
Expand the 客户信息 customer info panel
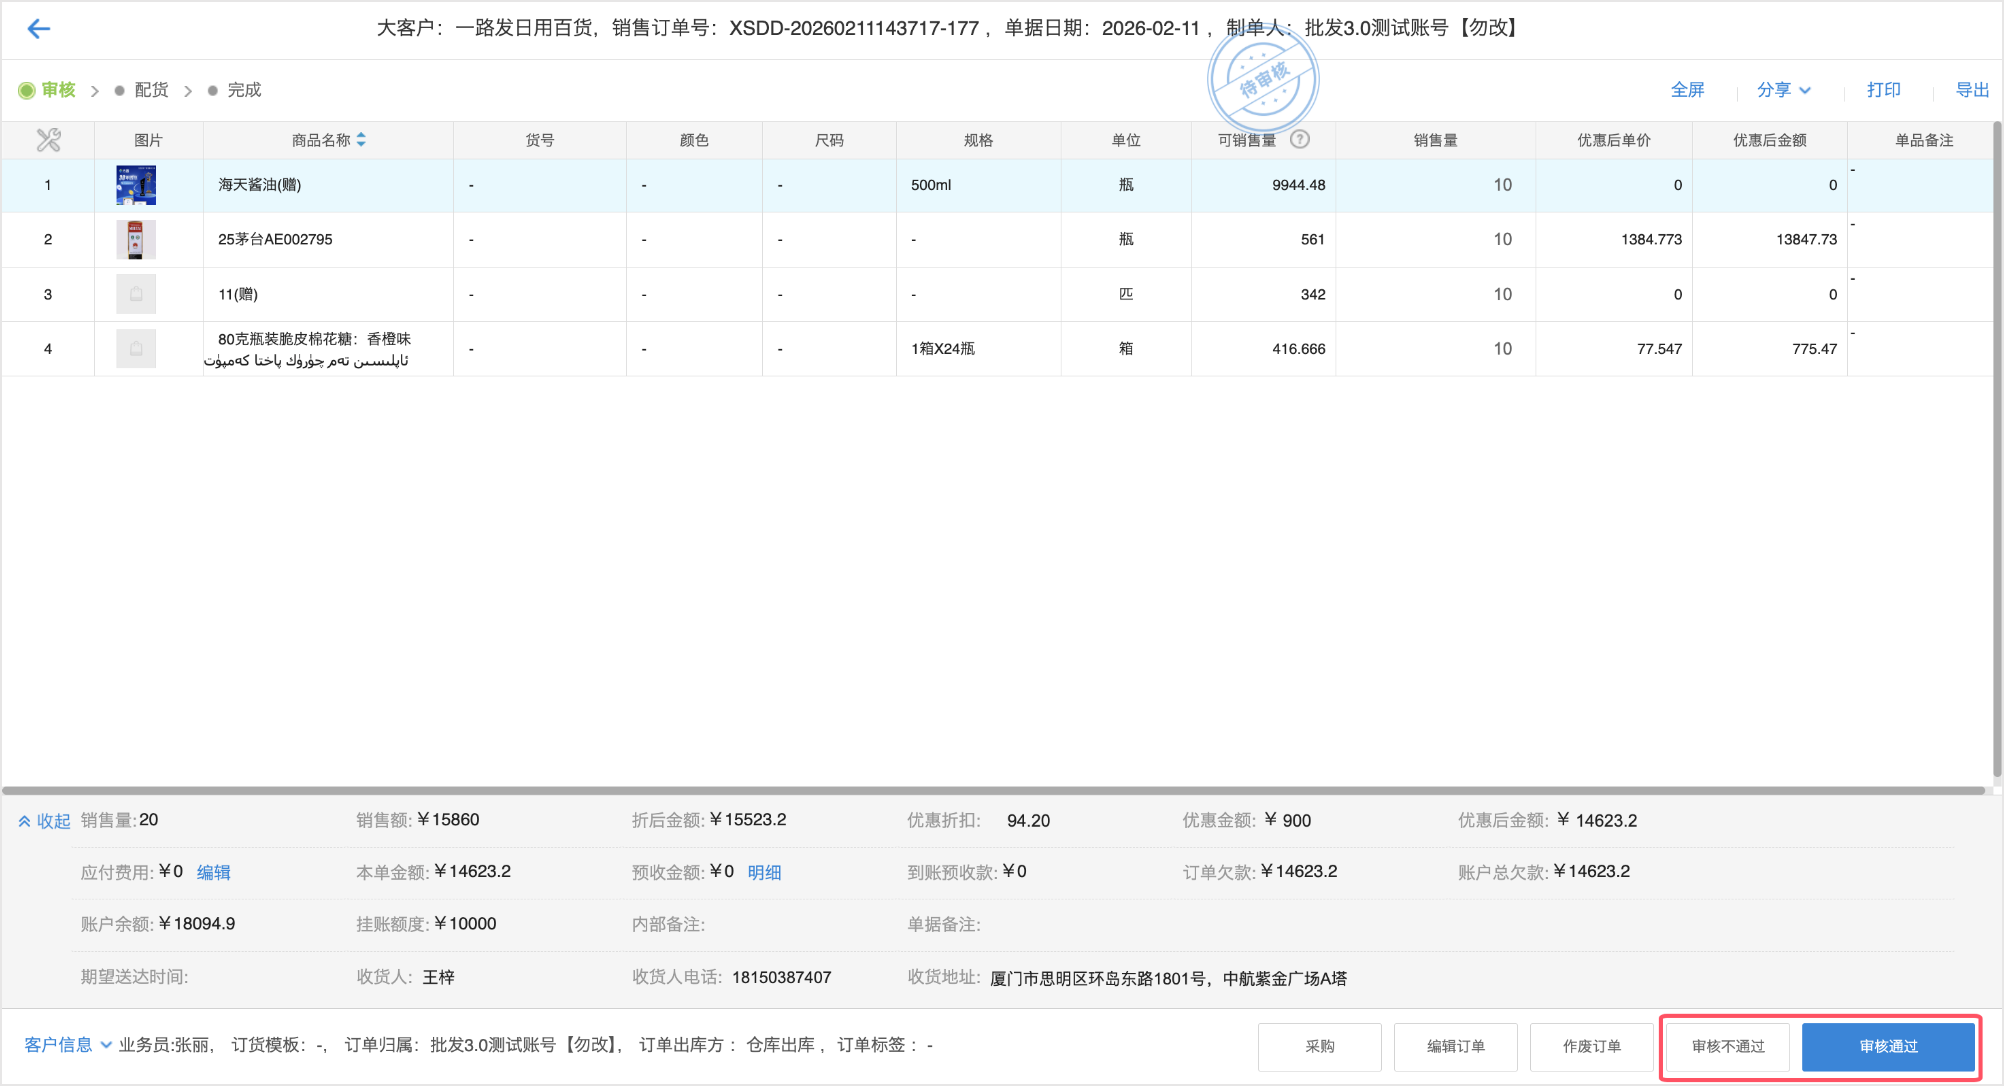[60, 1044]
